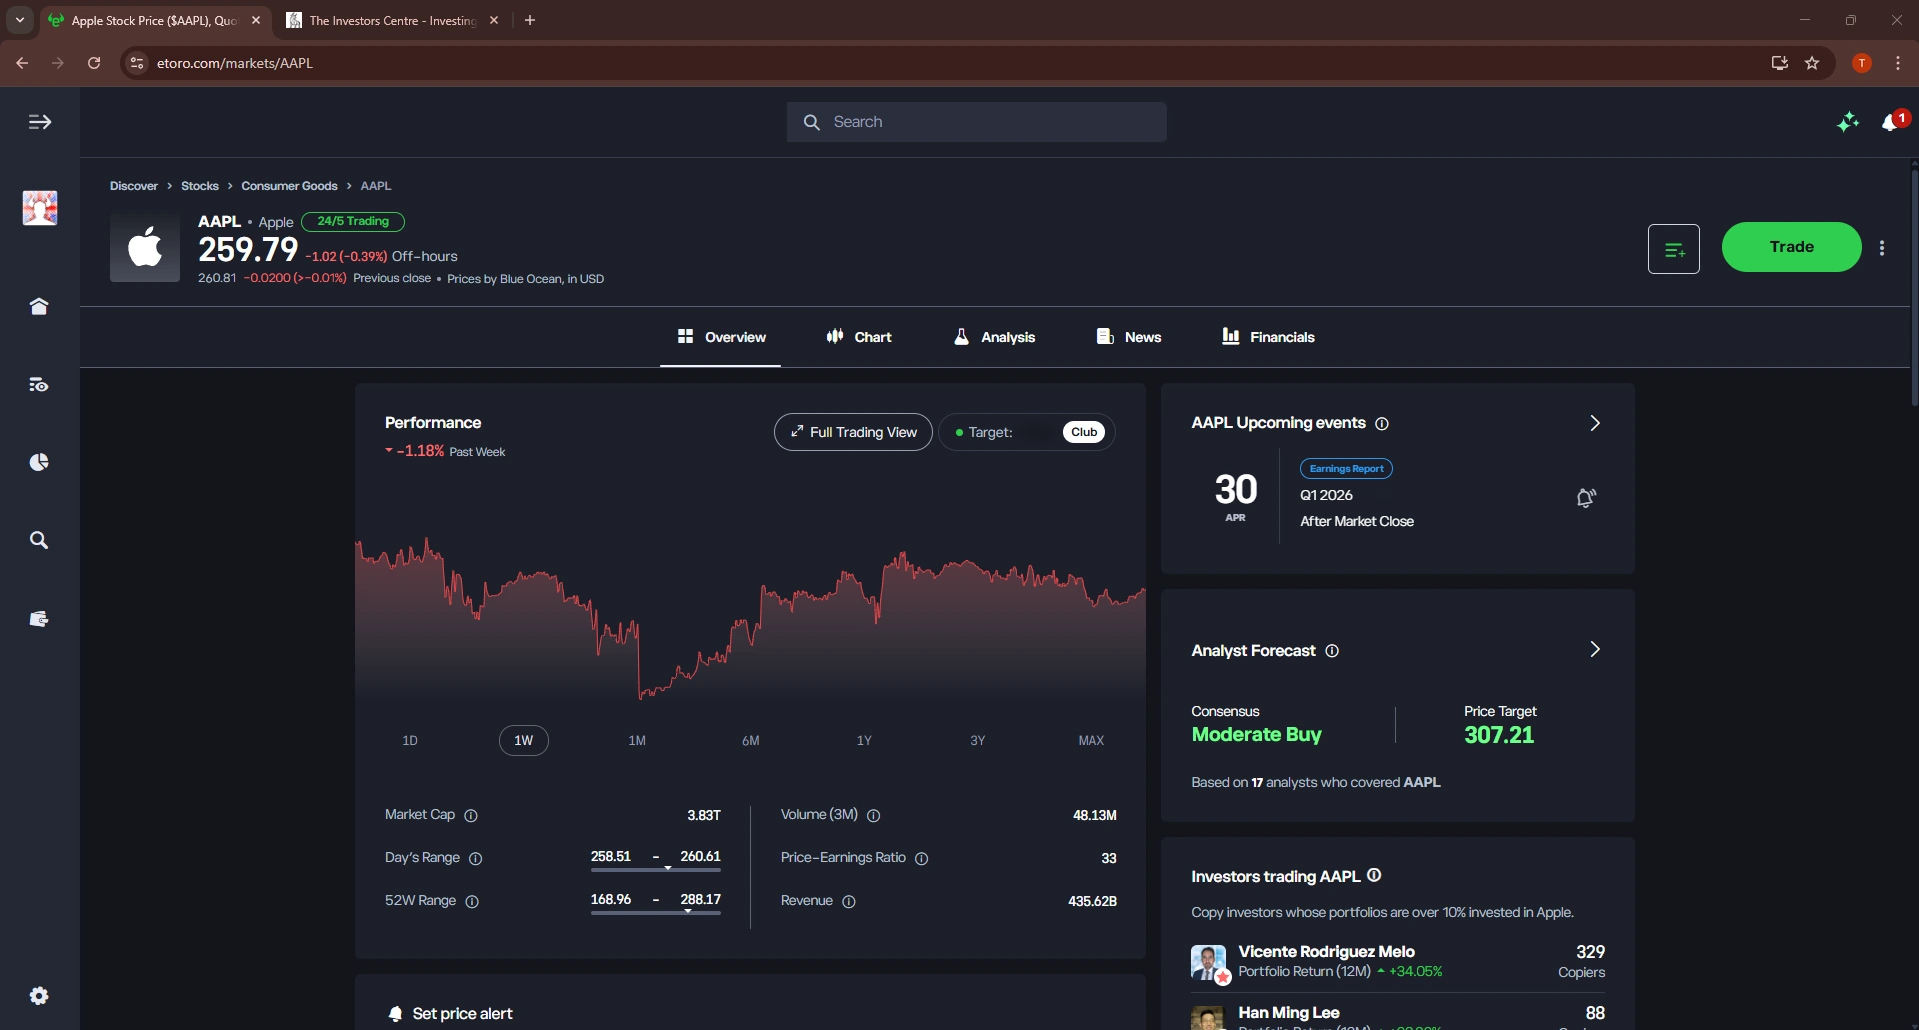Expand Analyst Forecast chevron
This screenshot has height=1030, width=1919.
point(1595,650)
